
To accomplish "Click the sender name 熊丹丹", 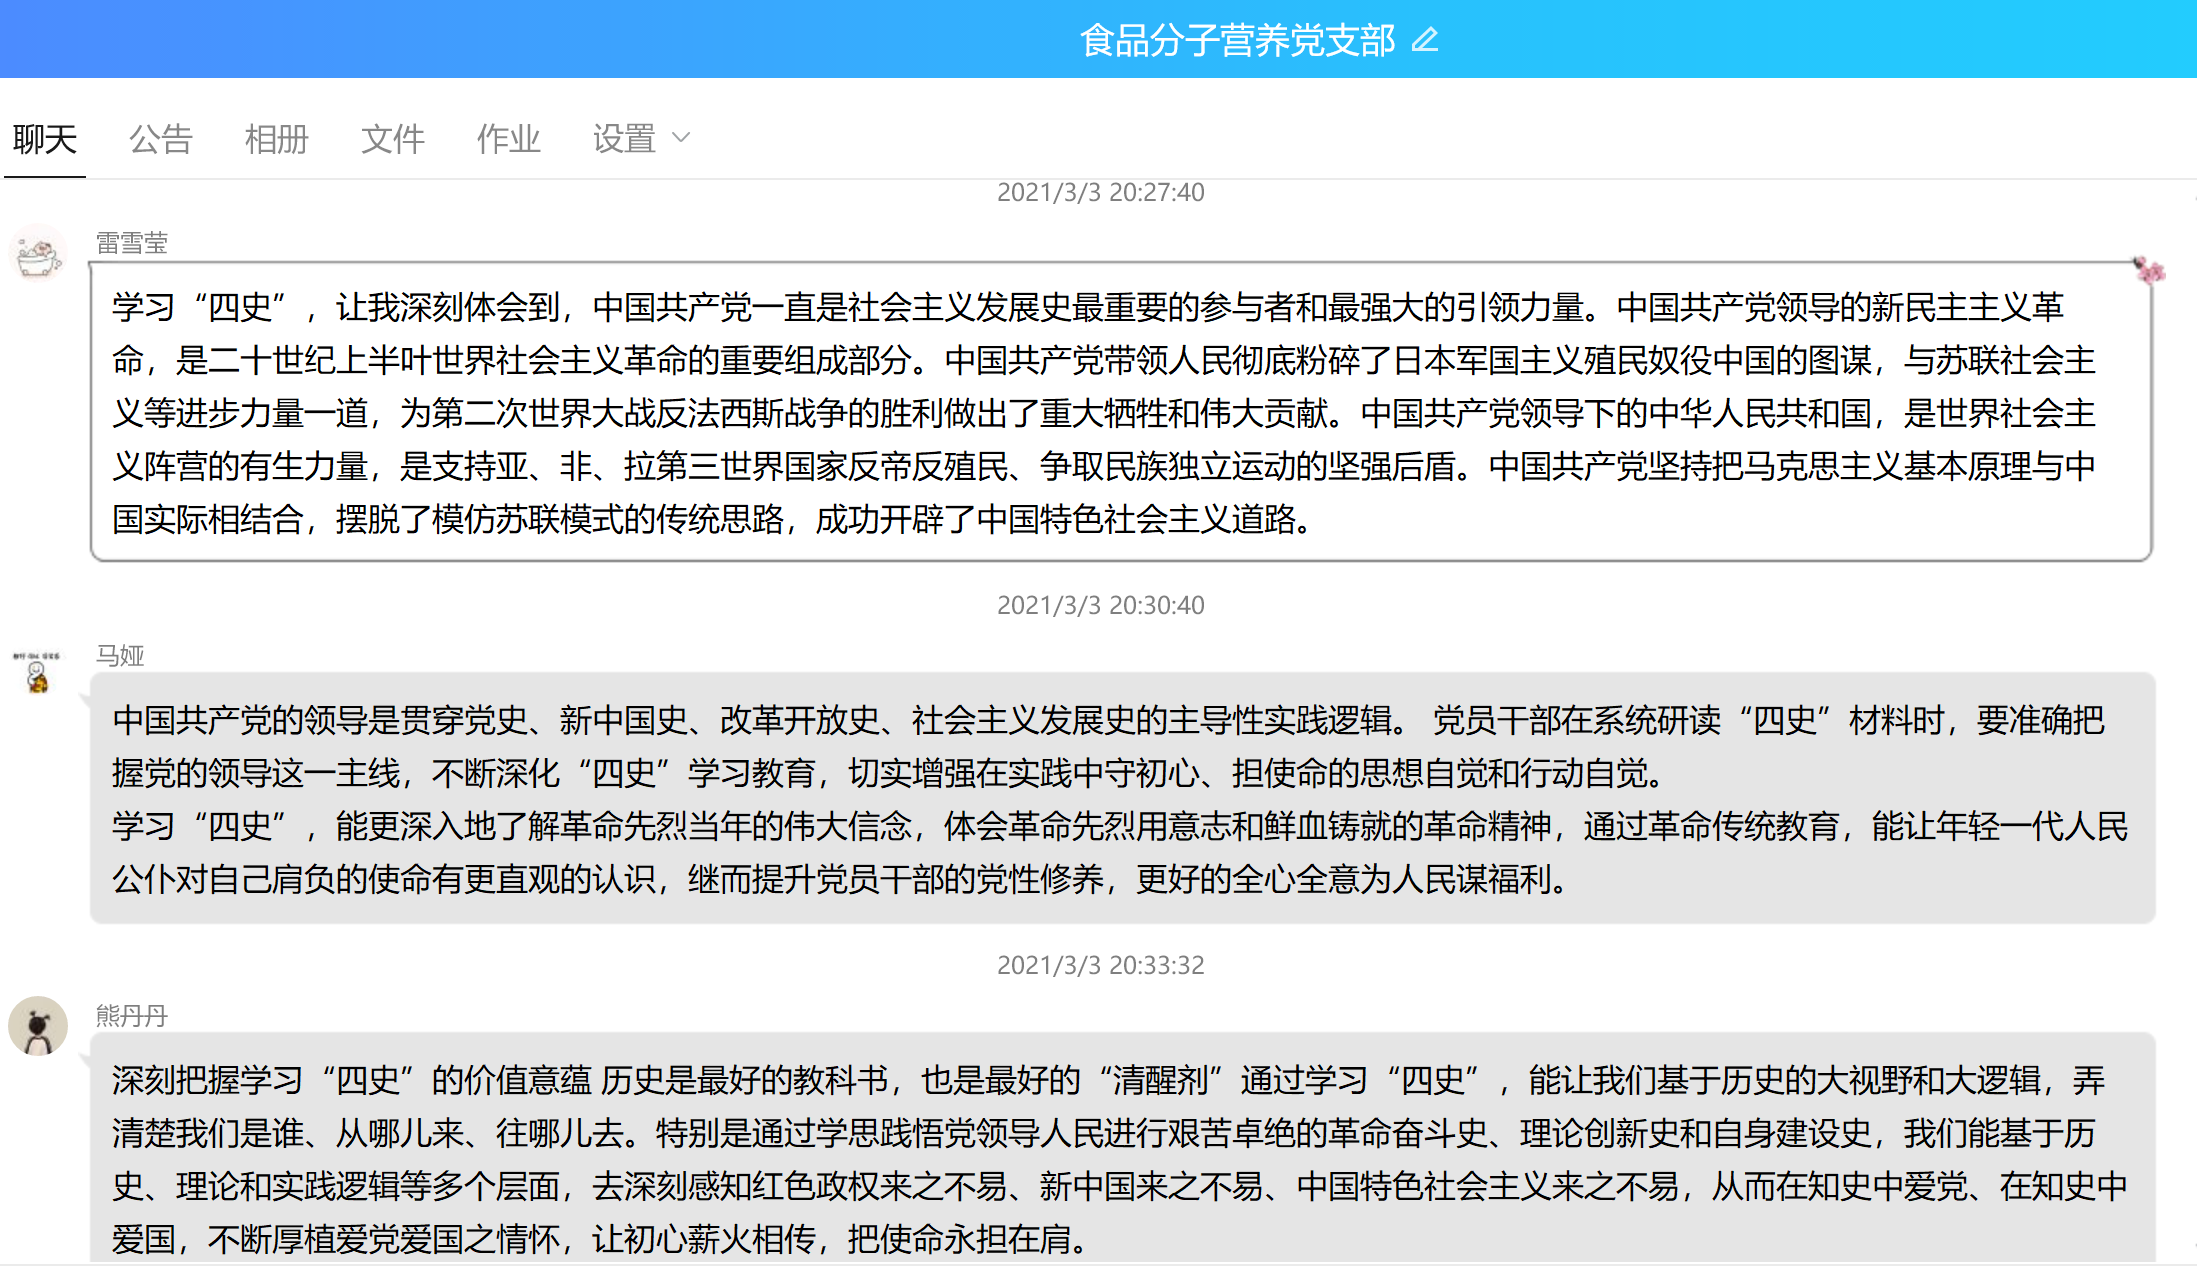I will [131, 1016].
